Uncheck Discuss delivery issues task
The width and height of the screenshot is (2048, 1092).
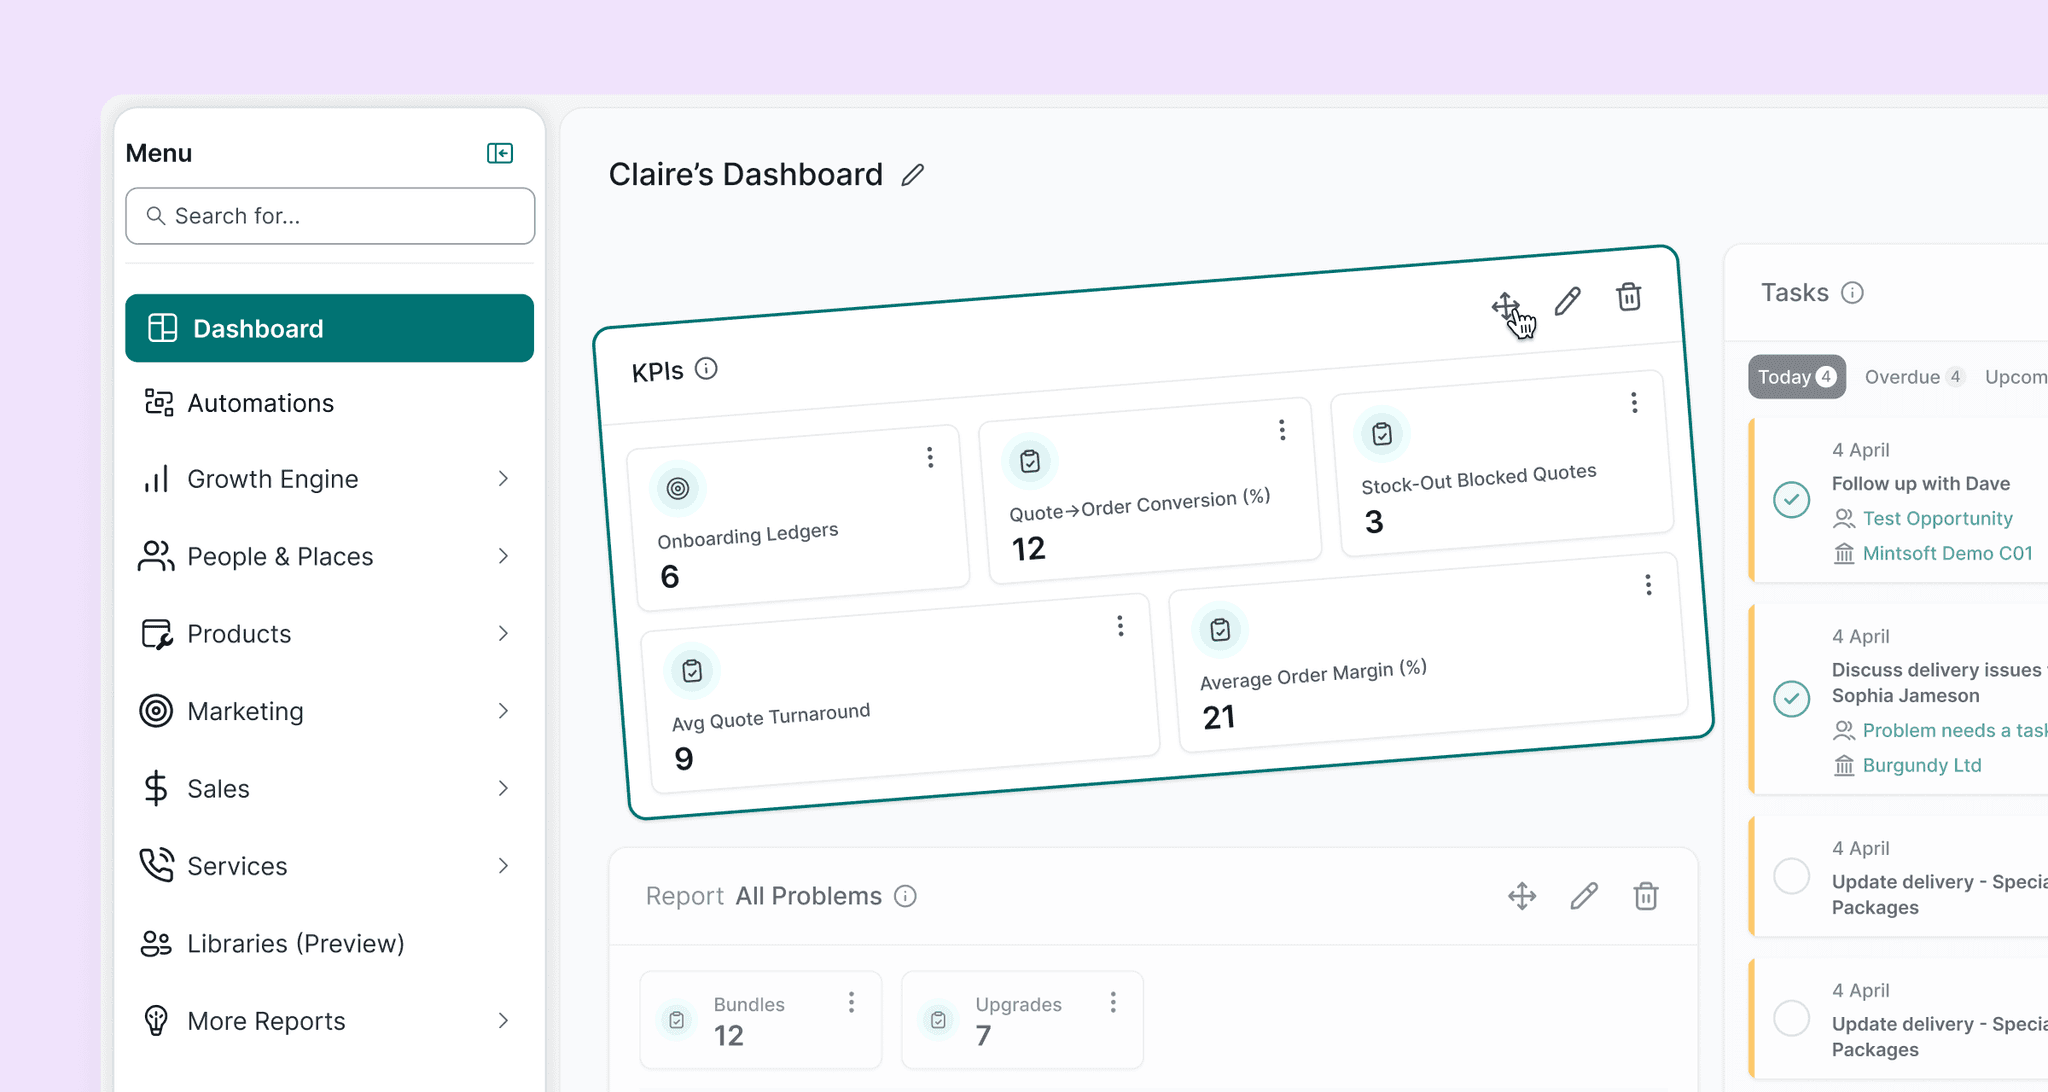pyautogui.click(x=1791, y=698)
